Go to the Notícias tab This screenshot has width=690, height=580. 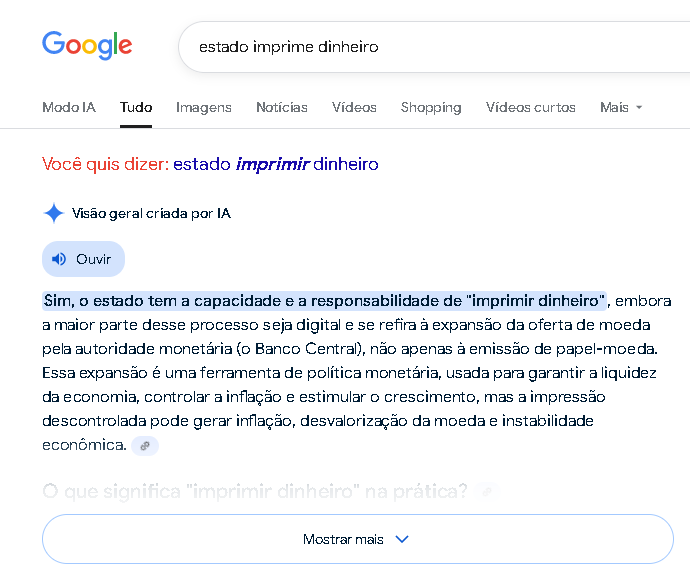pos(282,107)
